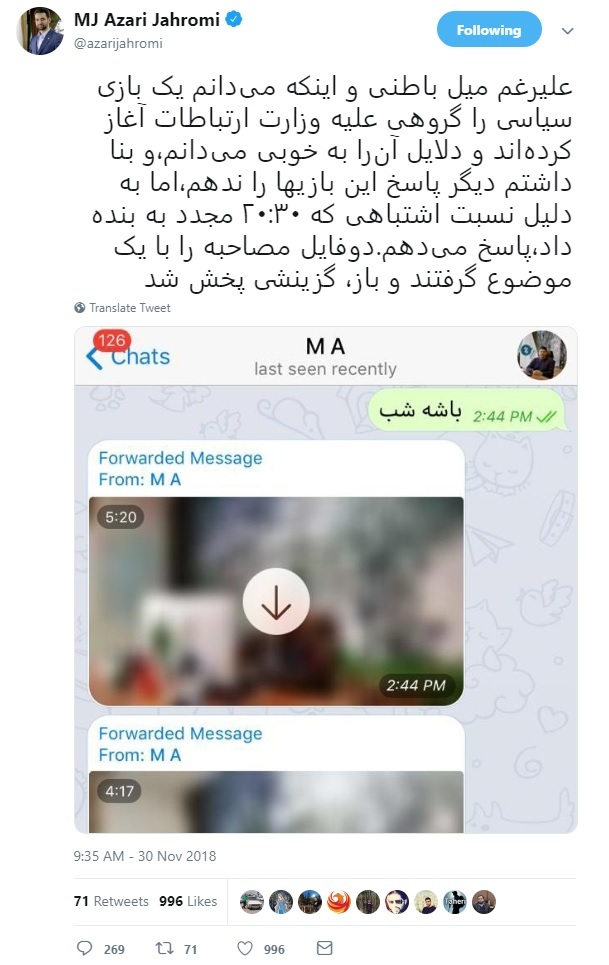
Task: Open the @azarijahromi handle link
Action: [118, 43]
